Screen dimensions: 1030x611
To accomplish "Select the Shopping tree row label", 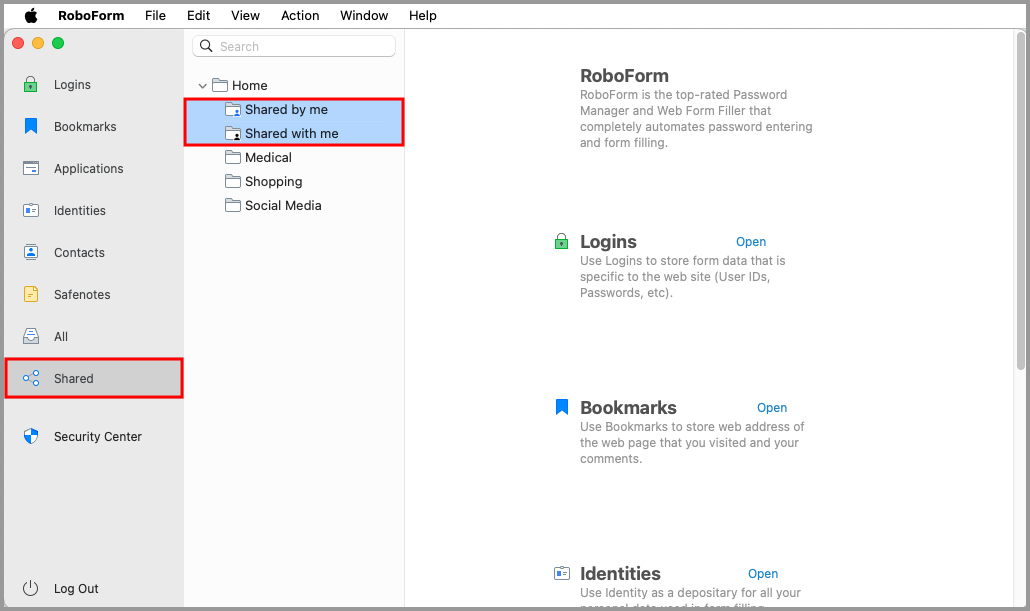I will pos(273,182).
